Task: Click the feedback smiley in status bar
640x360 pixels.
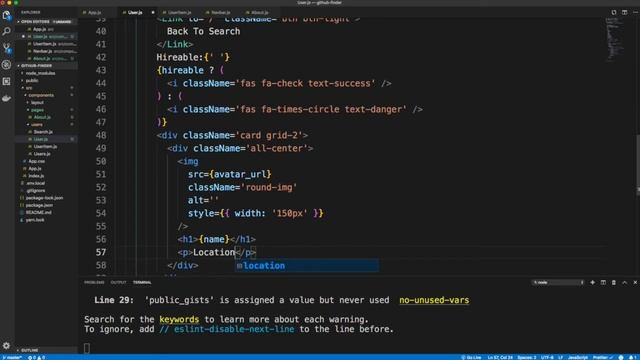Action: (621, 357)
